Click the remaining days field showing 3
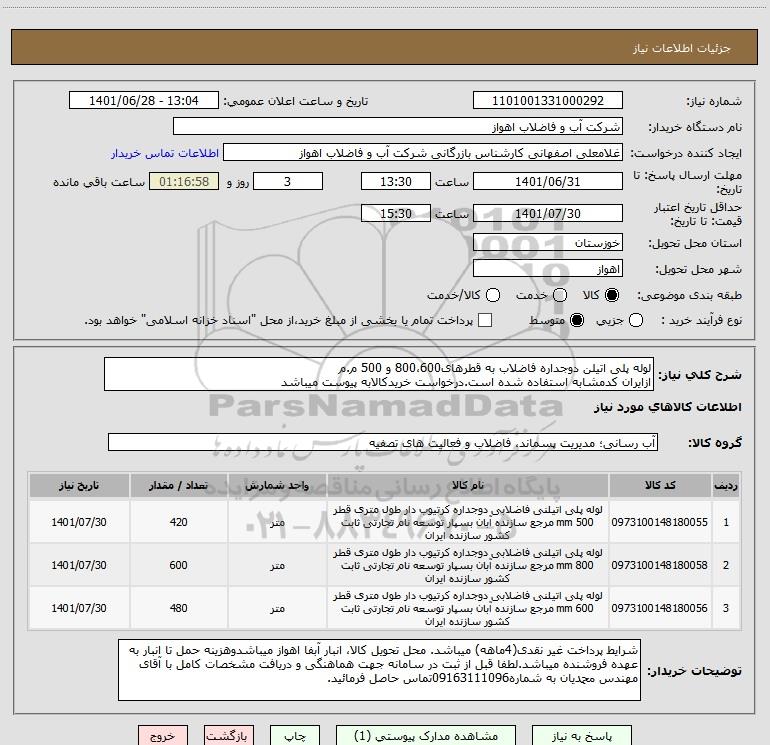Screen dimensions: 770x745 (288, 181)
